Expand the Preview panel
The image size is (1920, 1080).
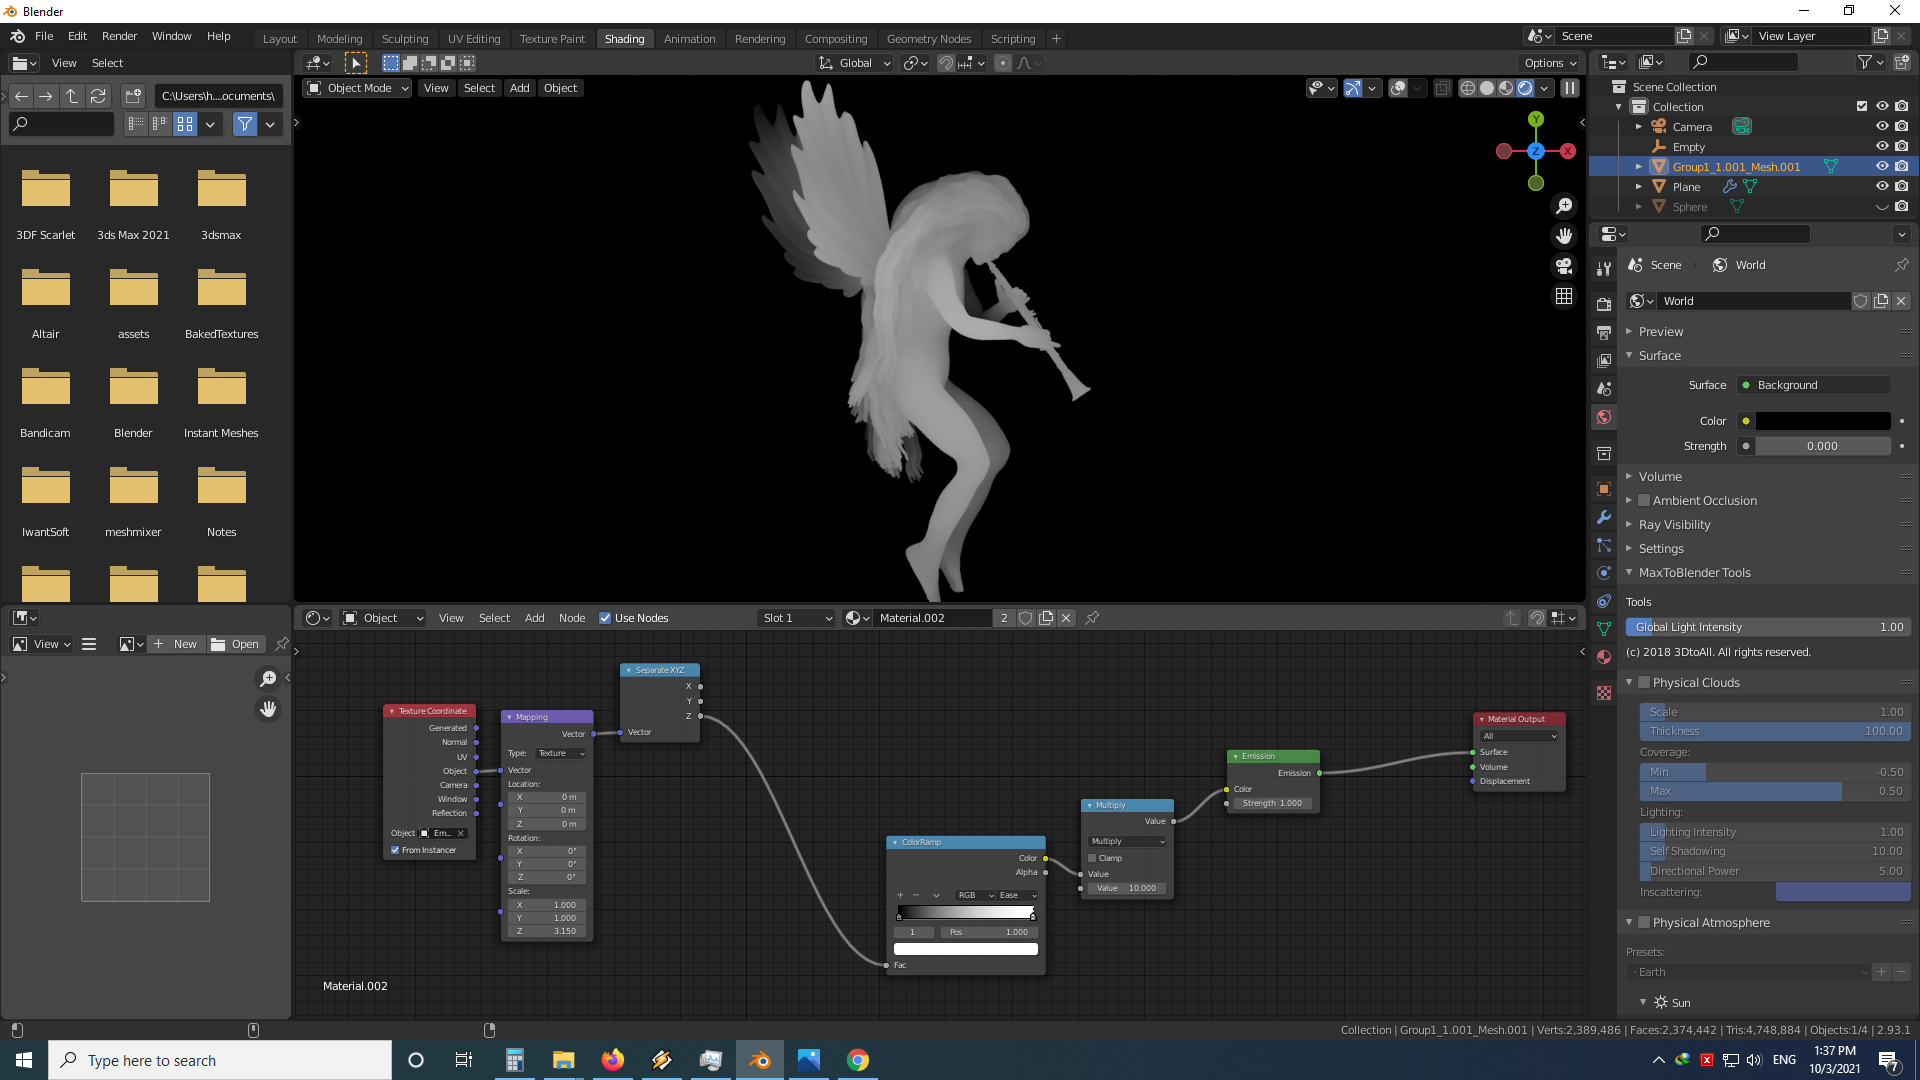[x=1661, y=332]
